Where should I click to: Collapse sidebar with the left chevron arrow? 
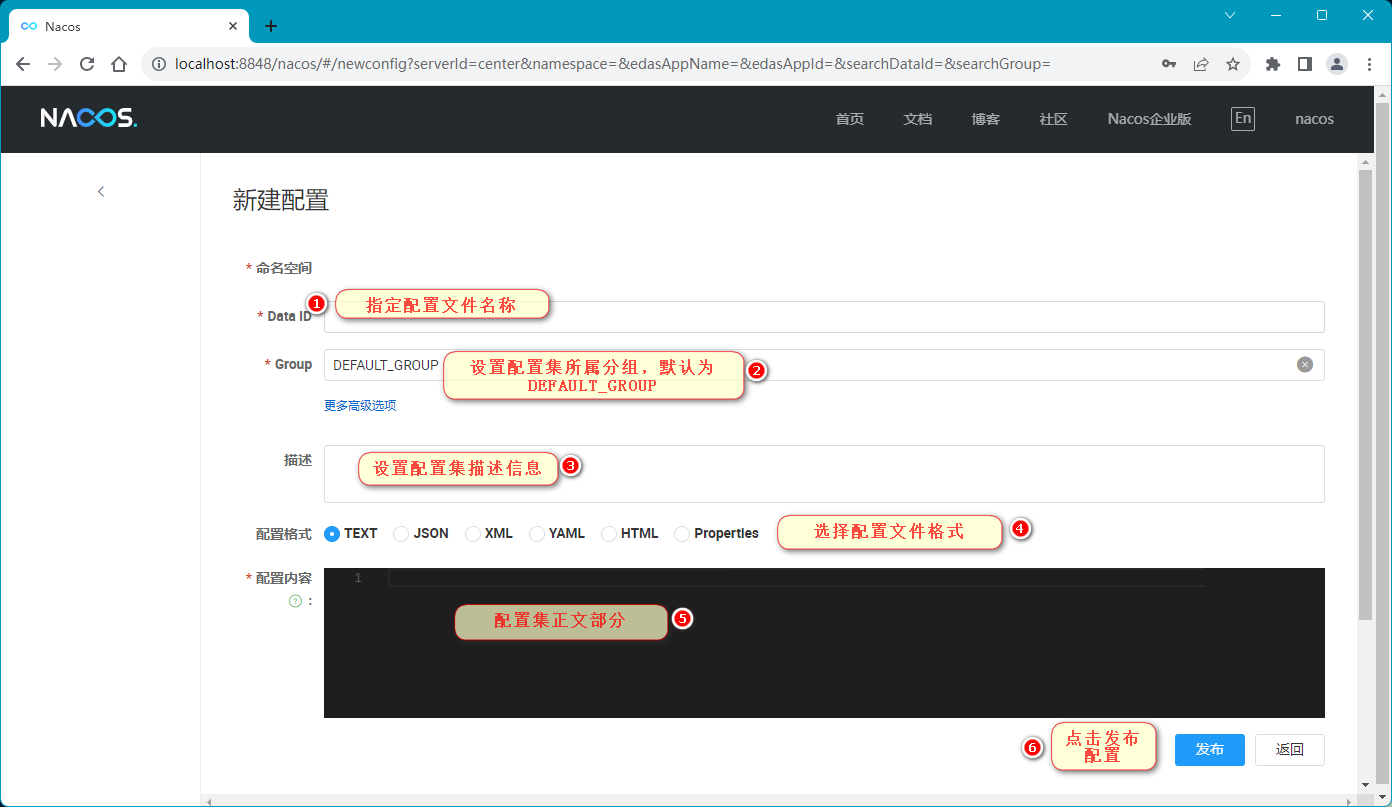[101, 191]
